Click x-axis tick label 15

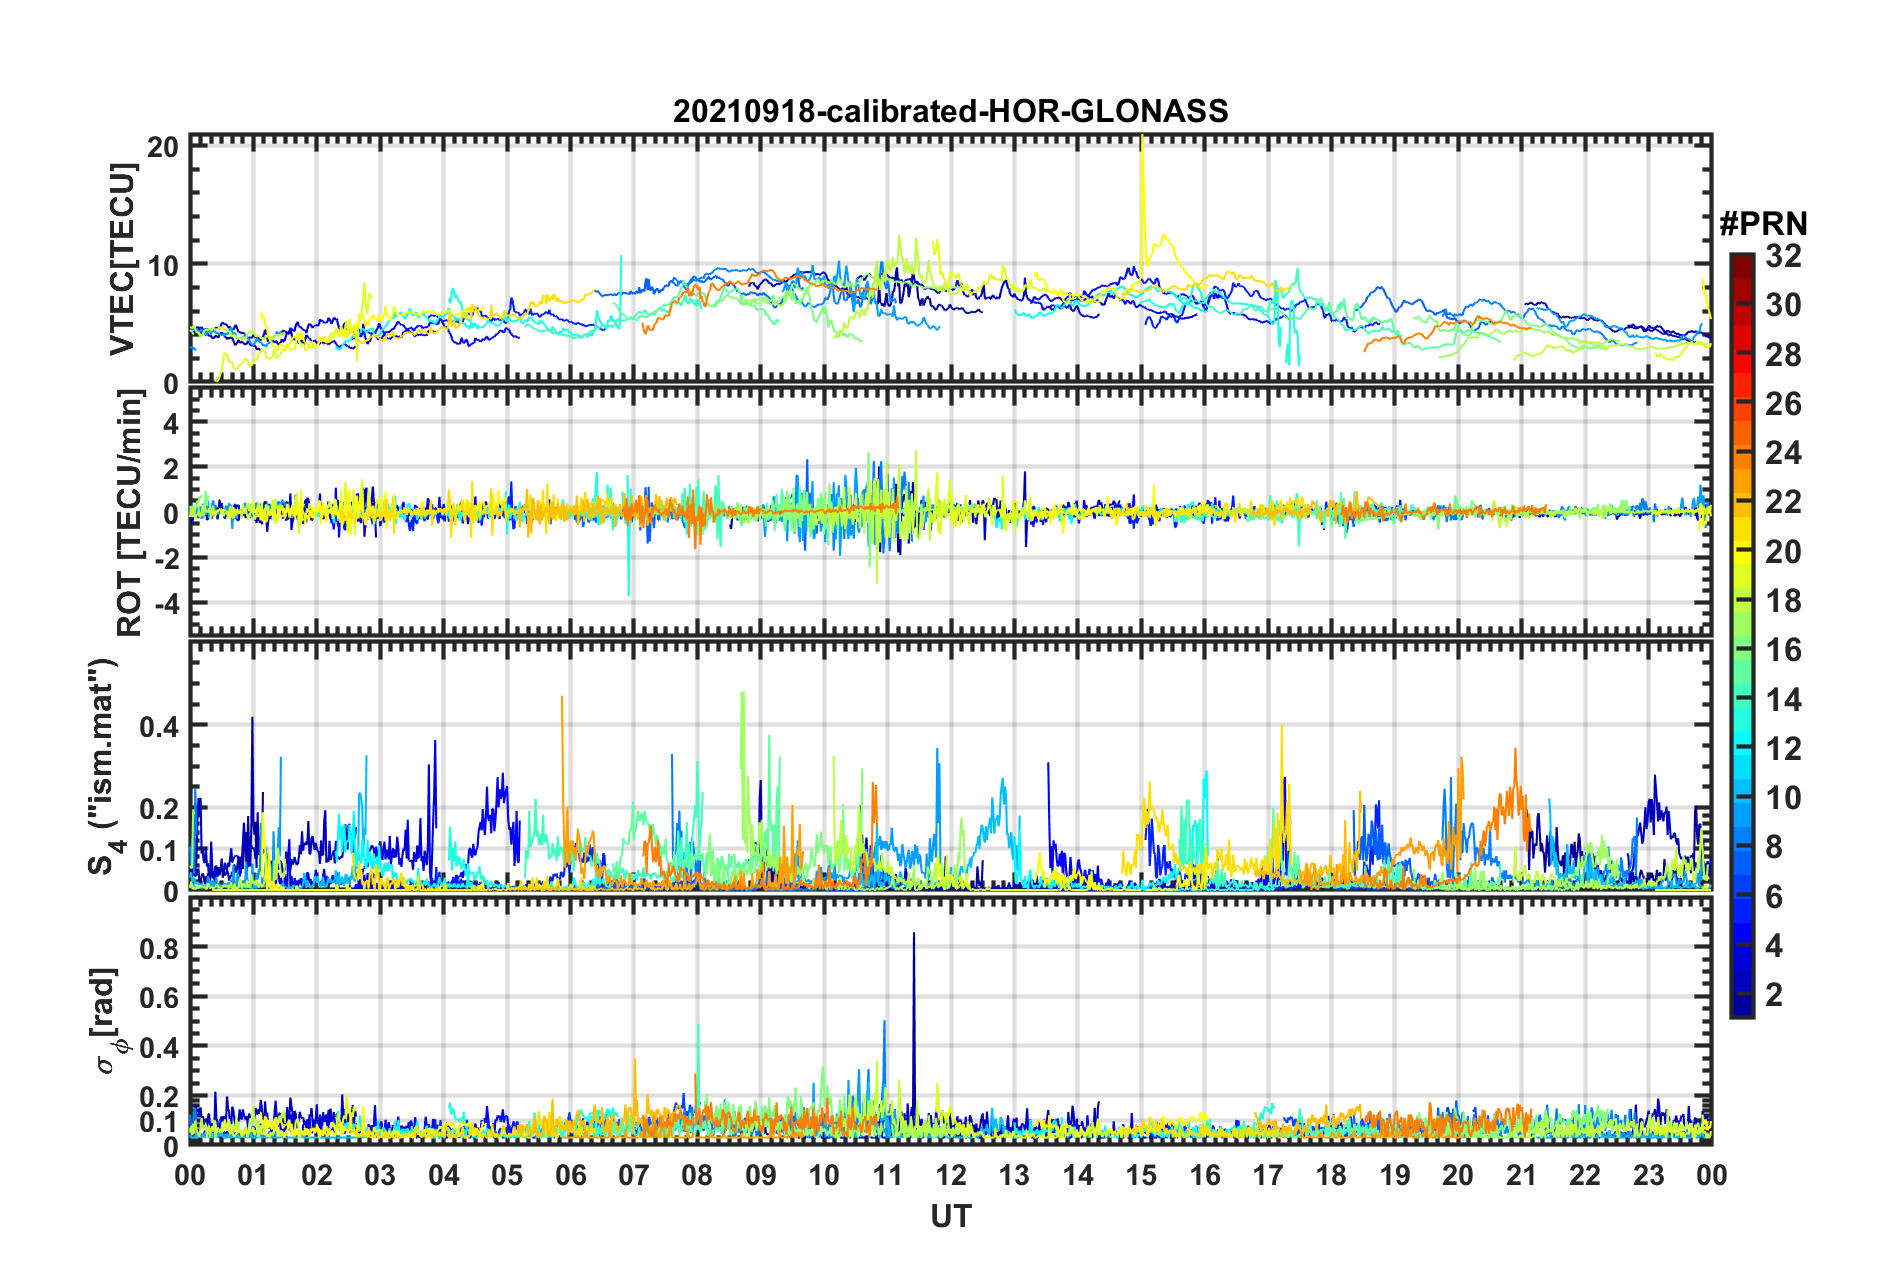pos(1141,1175)
